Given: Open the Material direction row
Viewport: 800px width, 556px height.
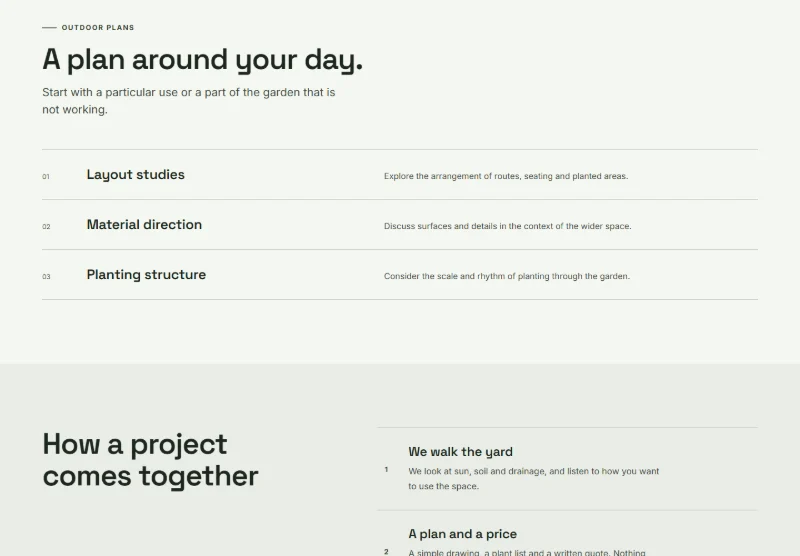Looking at the screenshot, I should tap(400, 224).
